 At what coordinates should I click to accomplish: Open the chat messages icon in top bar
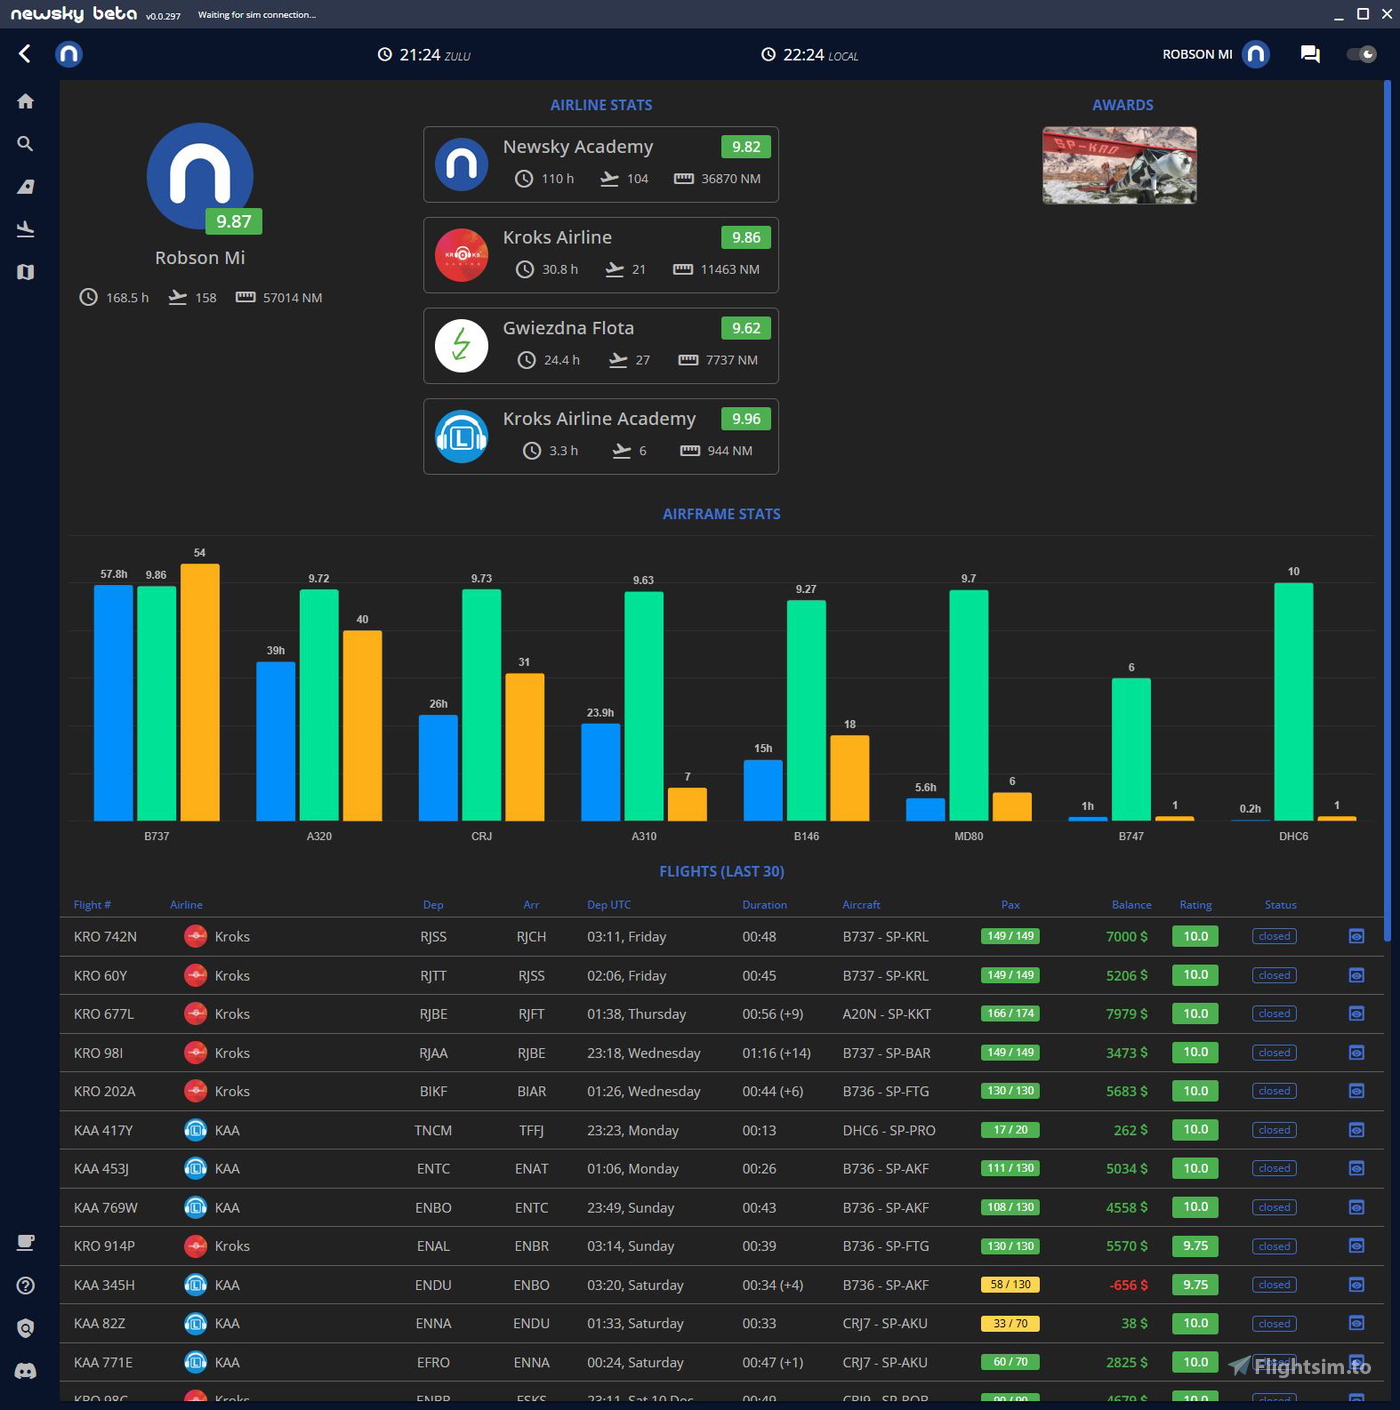click(x=1309, y=54)
